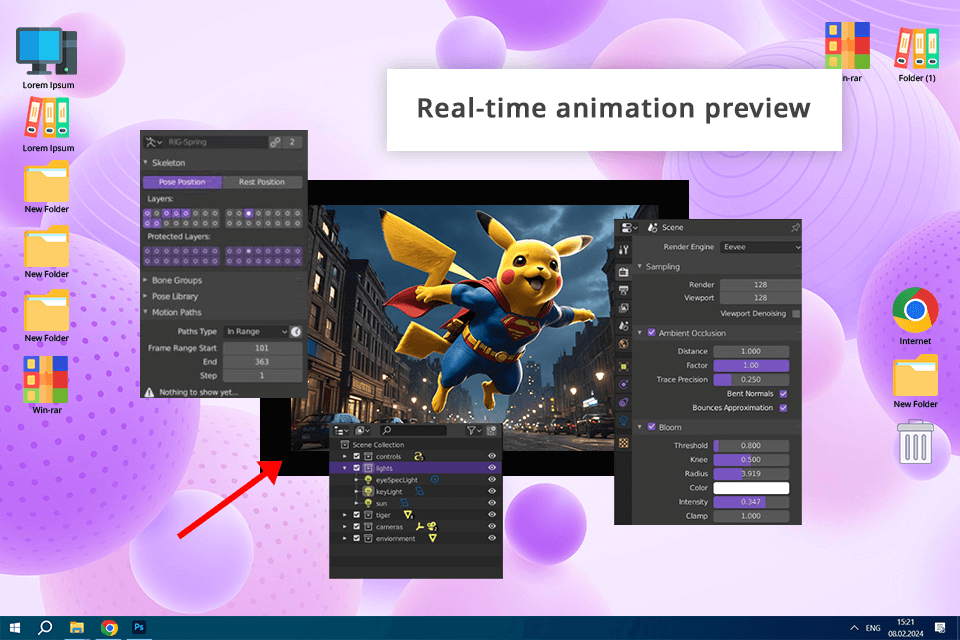960x640 pixels.
Task: Click the Trace Precision slider
Action: (751, 380)
